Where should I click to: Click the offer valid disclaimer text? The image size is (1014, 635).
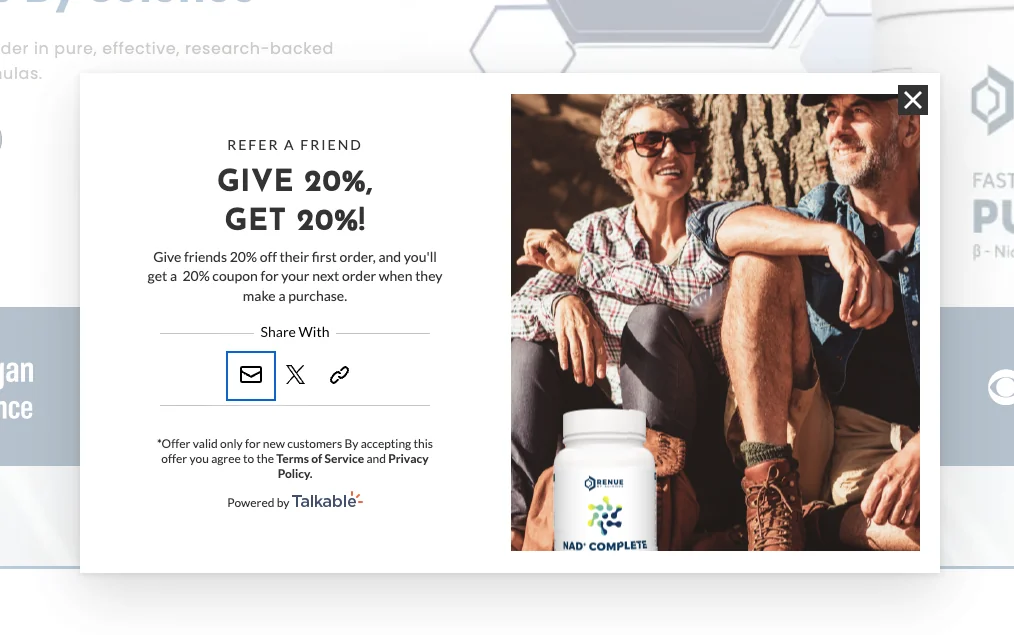(x=295, y=458)
